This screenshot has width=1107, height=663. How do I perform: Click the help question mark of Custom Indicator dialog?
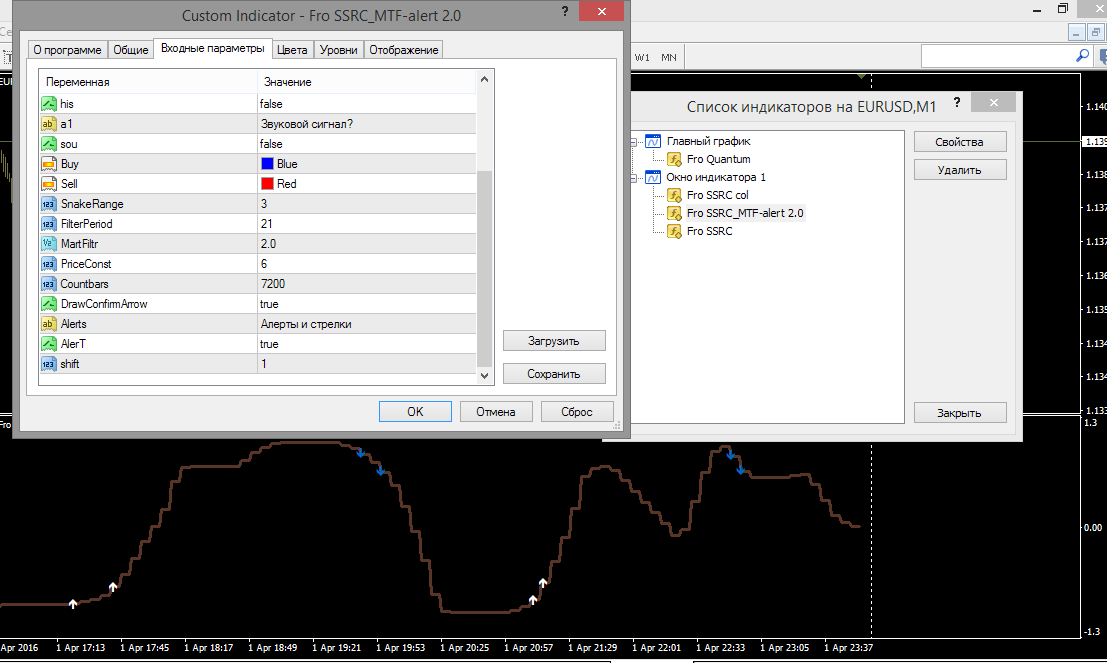(565, 11)
